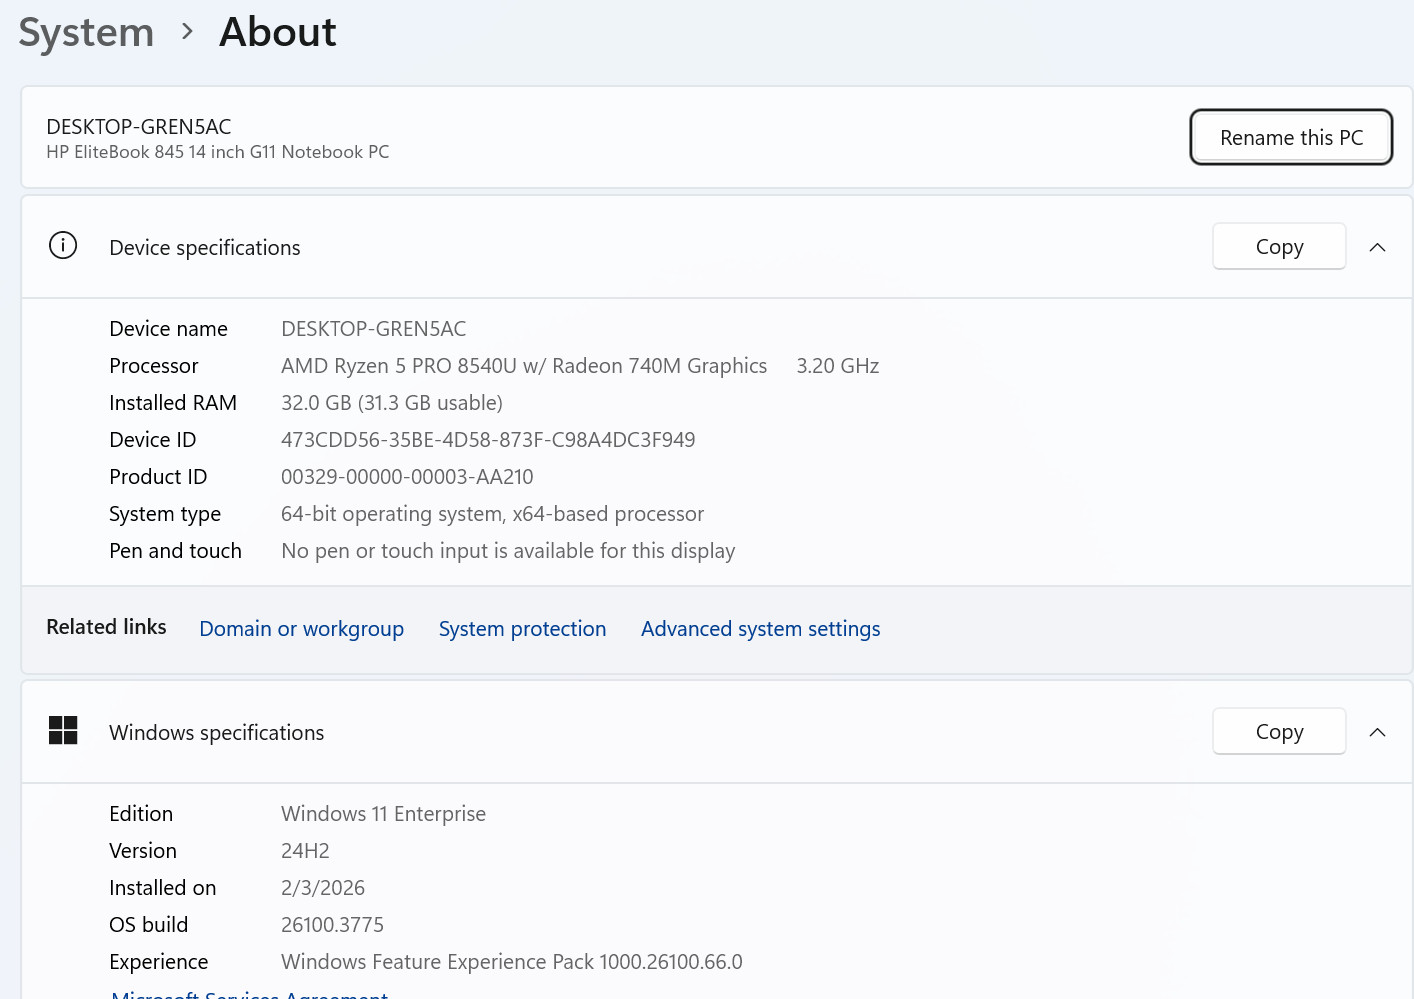Click the Installed RAM label
This screenshot has width=1414, height=999.
tap(172, 403)
